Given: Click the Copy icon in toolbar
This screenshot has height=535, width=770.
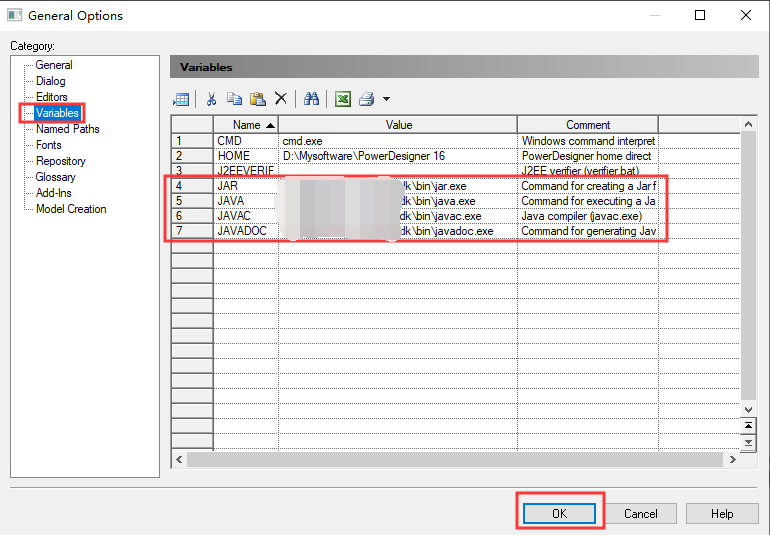Looking at the screenshot, I should tap(234, 99).
